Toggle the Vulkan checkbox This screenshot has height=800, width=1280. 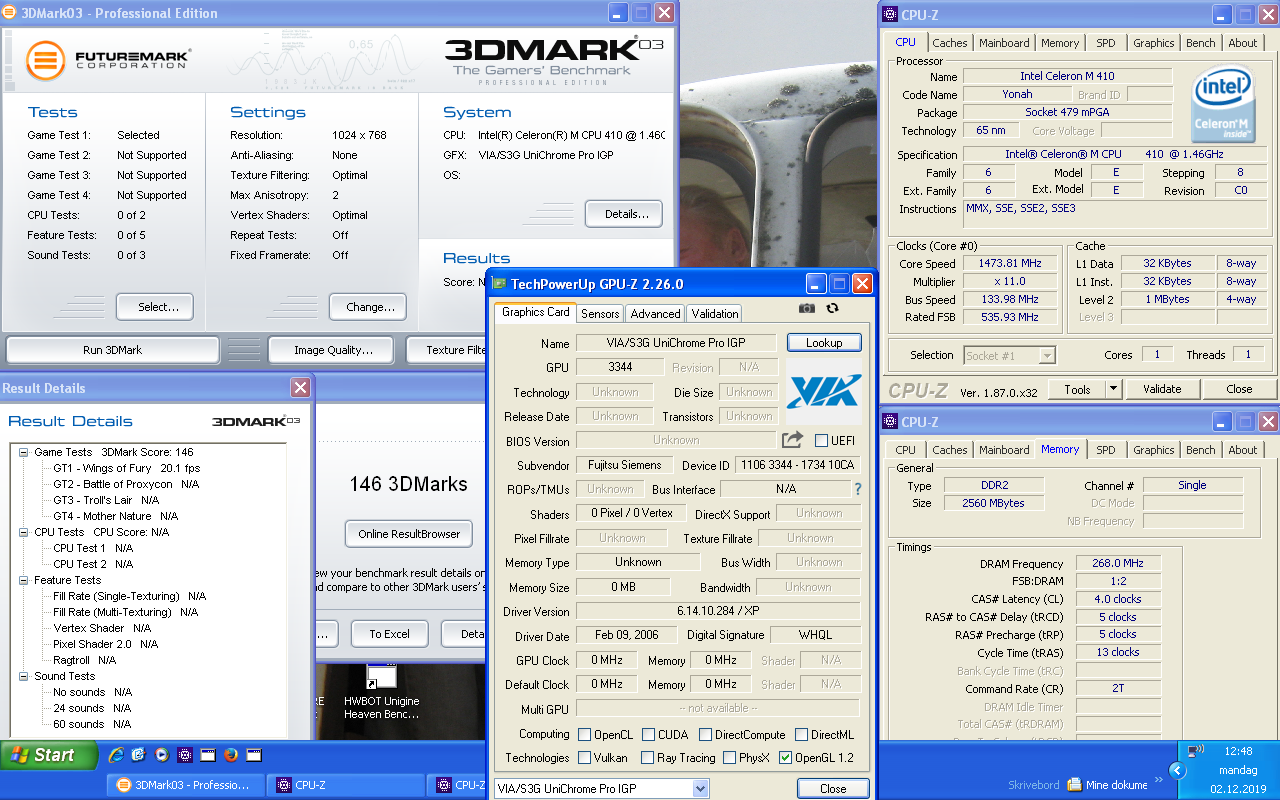pos(584,758)
